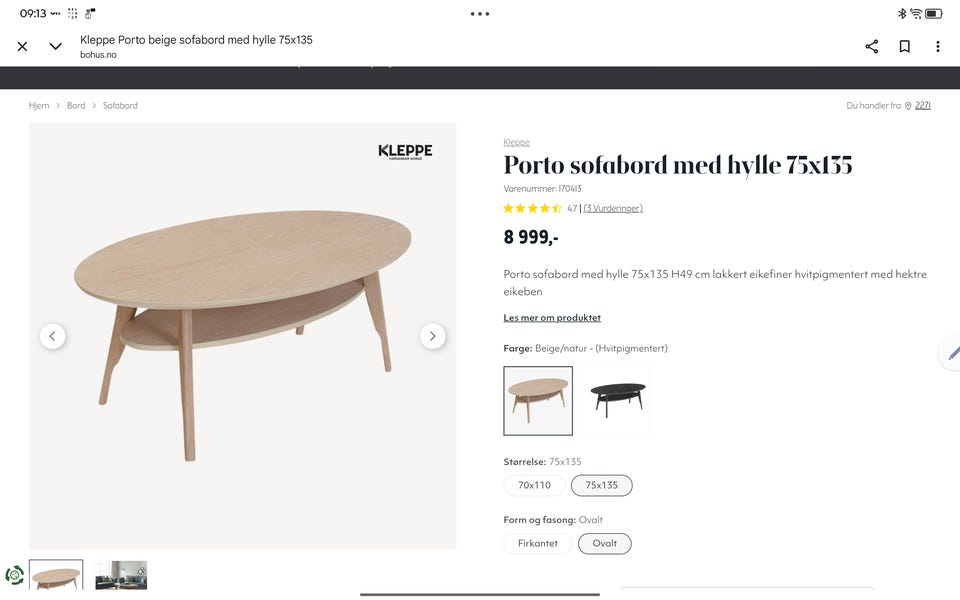
Task: Expand the page info chevron arrow
Action: (55, 47)
